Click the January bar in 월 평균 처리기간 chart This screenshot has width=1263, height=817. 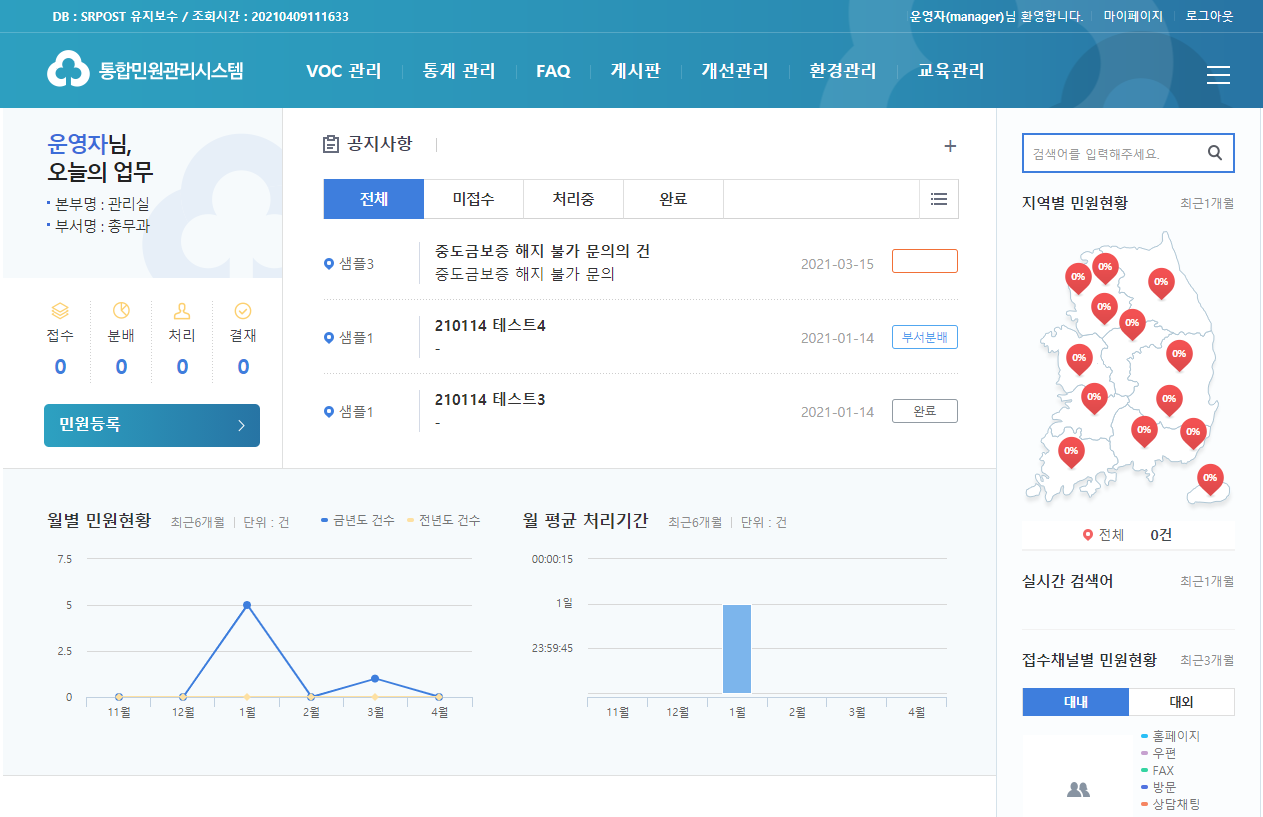[x=737, y=648]
